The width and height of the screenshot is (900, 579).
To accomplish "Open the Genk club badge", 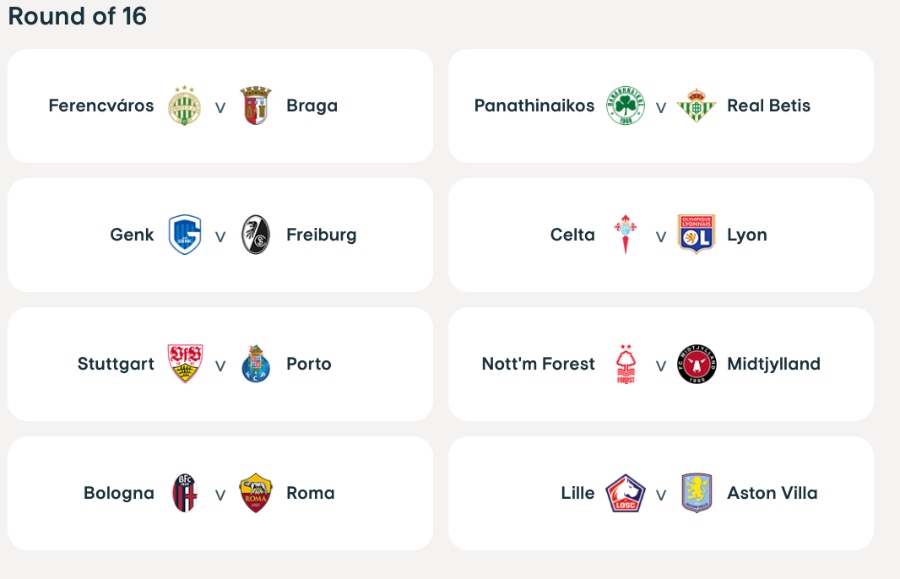I will [x=185, y=235].
